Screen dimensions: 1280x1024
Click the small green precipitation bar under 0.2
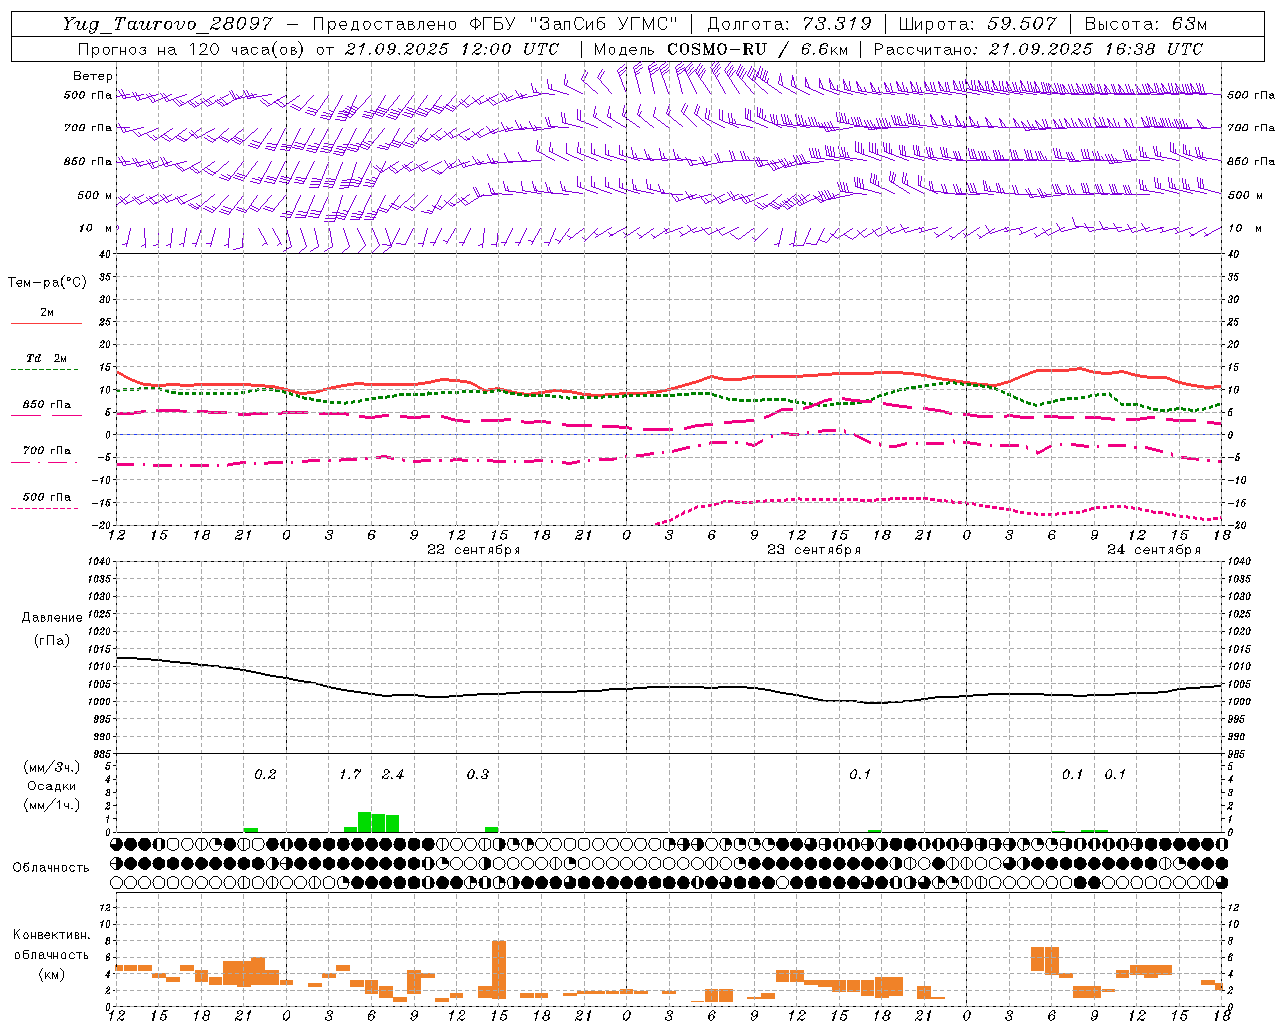coord(251,829)
